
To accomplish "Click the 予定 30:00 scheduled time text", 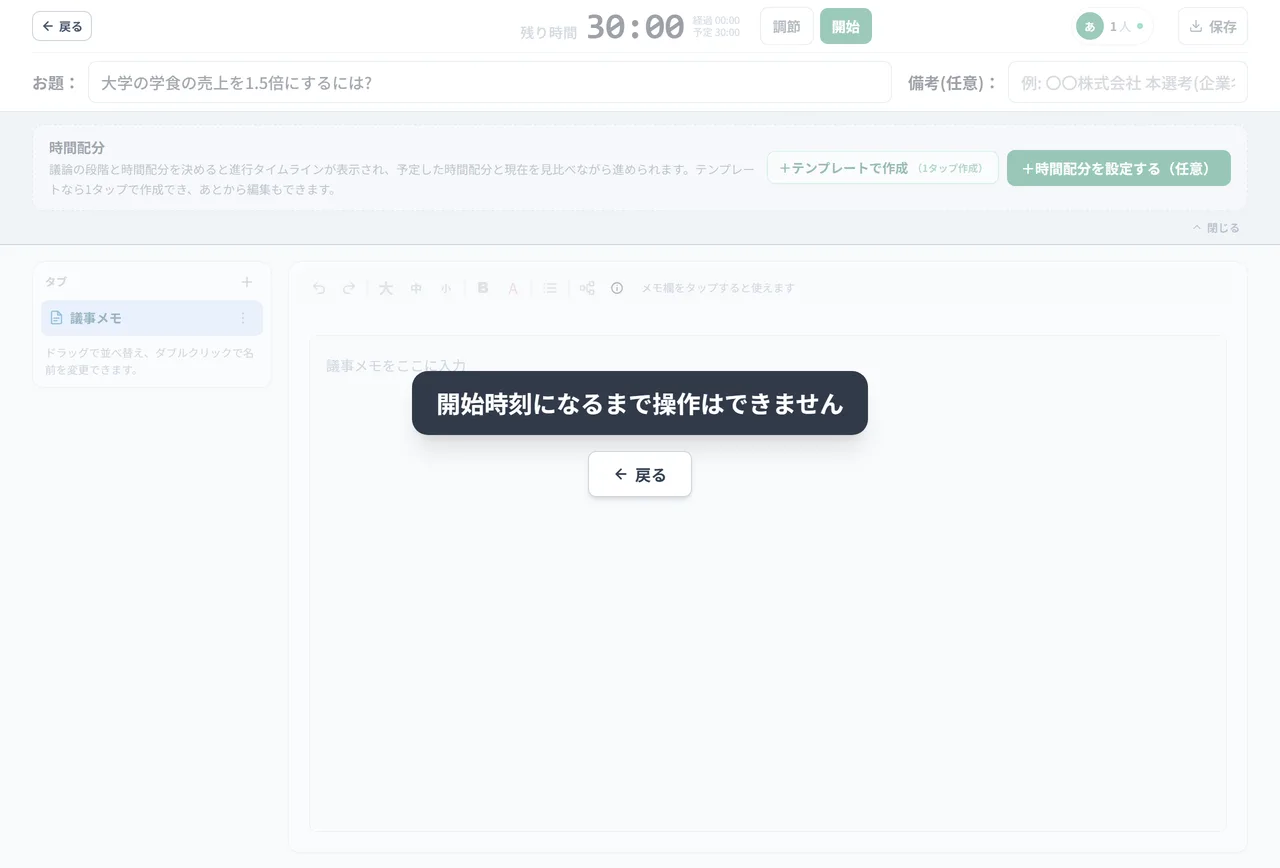I will point(716,33).
